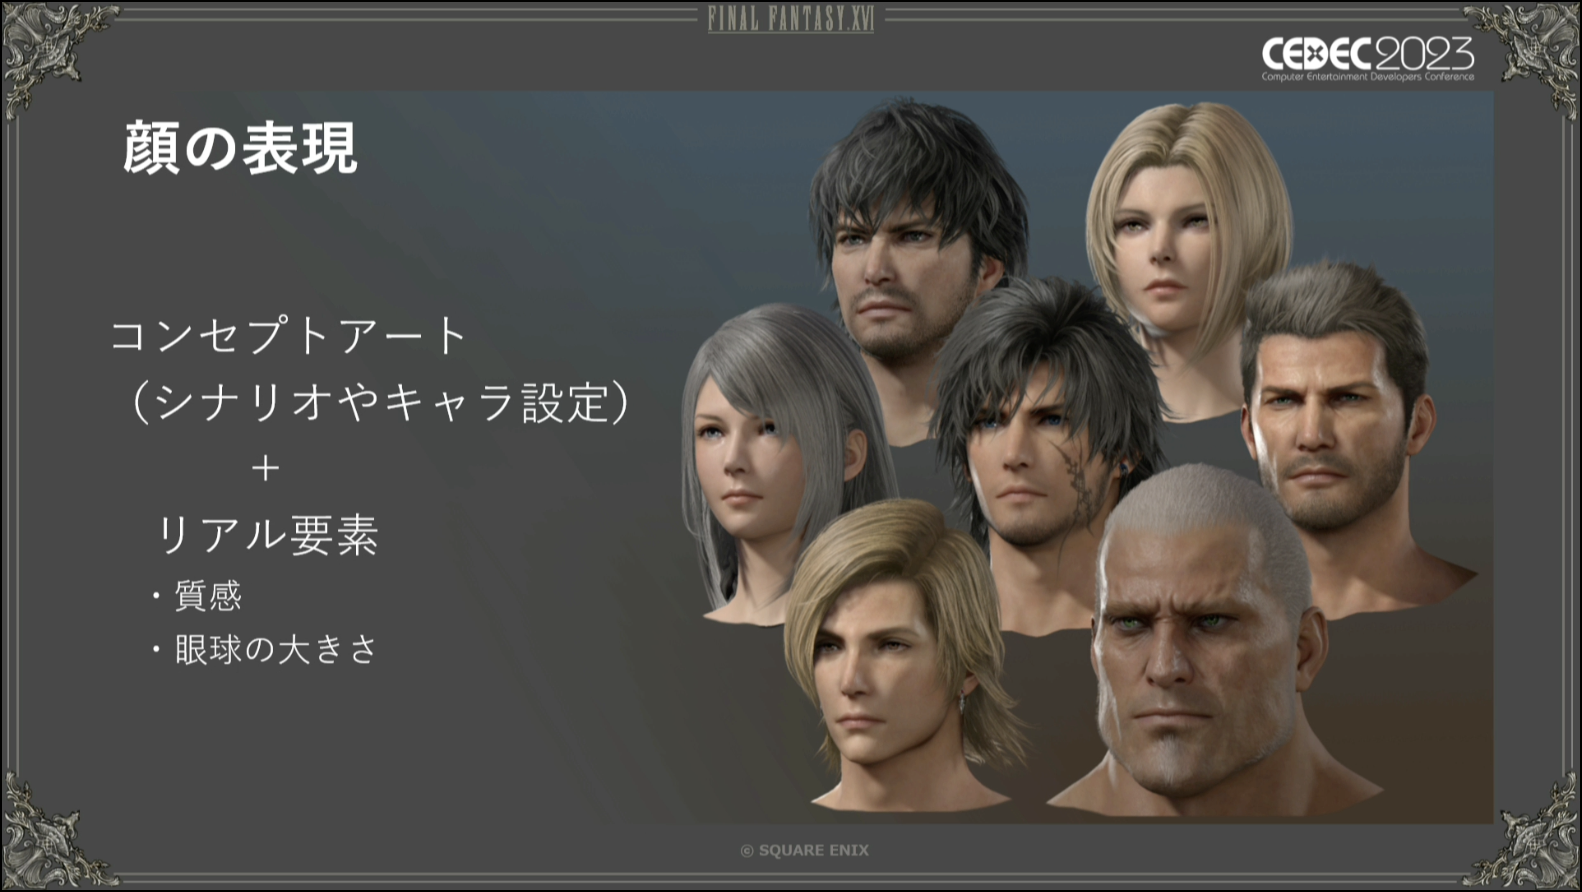
Task: Click the © SQUARE ENIX copyright text
Action: 804,850
